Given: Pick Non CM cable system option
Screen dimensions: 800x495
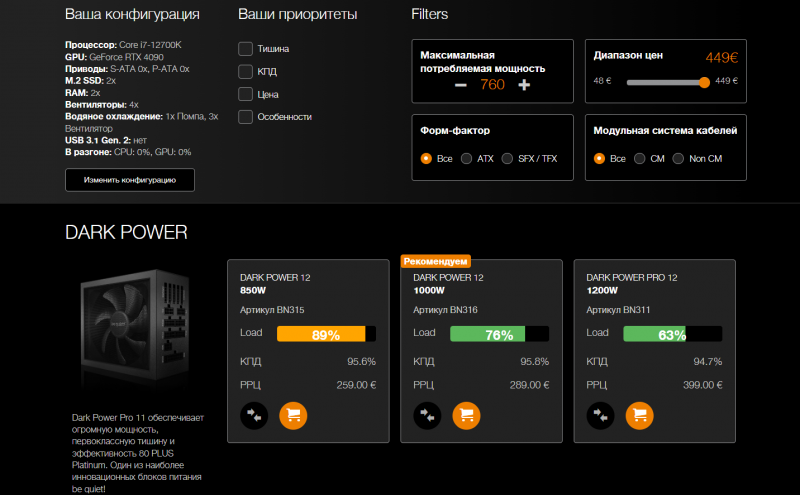Looking at the screenshot, I should 679,158.
